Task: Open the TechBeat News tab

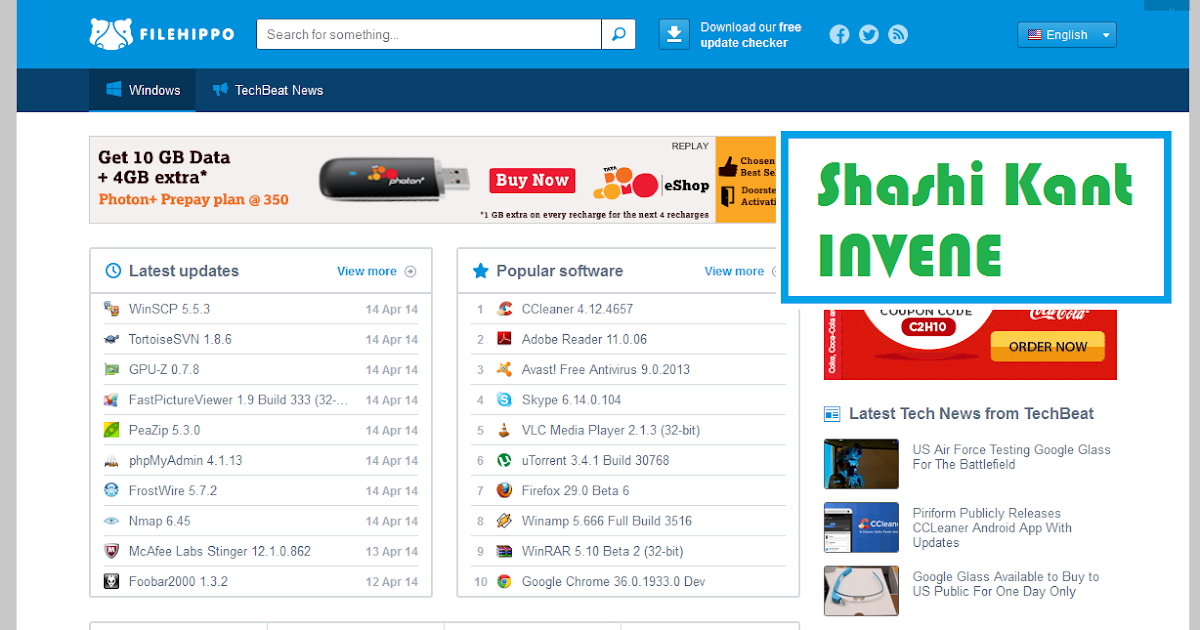Action: [x=267, y=90]
